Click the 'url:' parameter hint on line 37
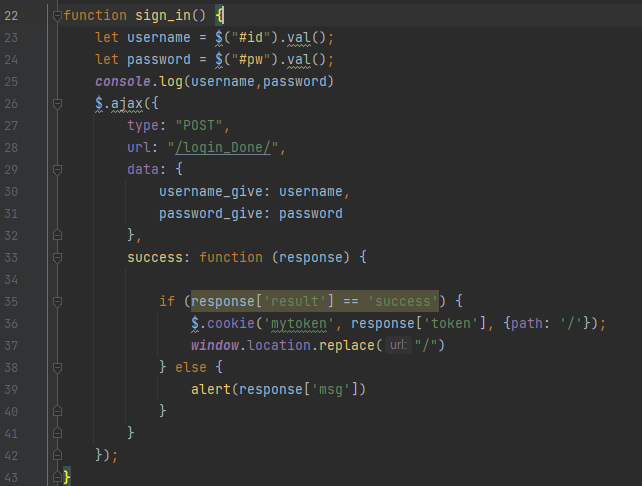Viewport: 642px width, 486px height. tap(398, 345)
